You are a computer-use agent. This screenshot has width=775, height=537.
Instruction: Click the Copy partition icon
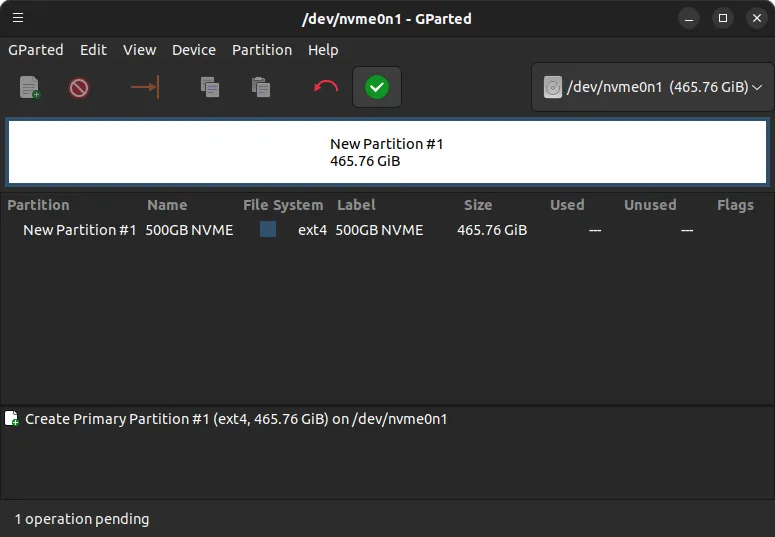[x=210, y=88]
